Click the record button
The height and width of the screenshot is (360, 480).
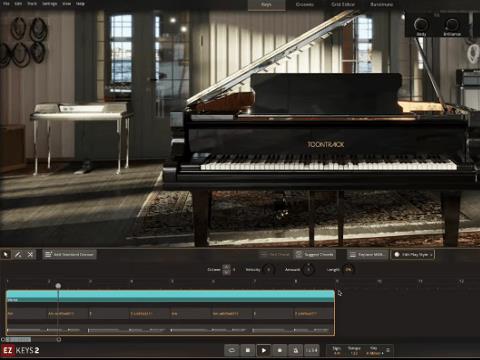pyautogui.click(x=280, y=350)
